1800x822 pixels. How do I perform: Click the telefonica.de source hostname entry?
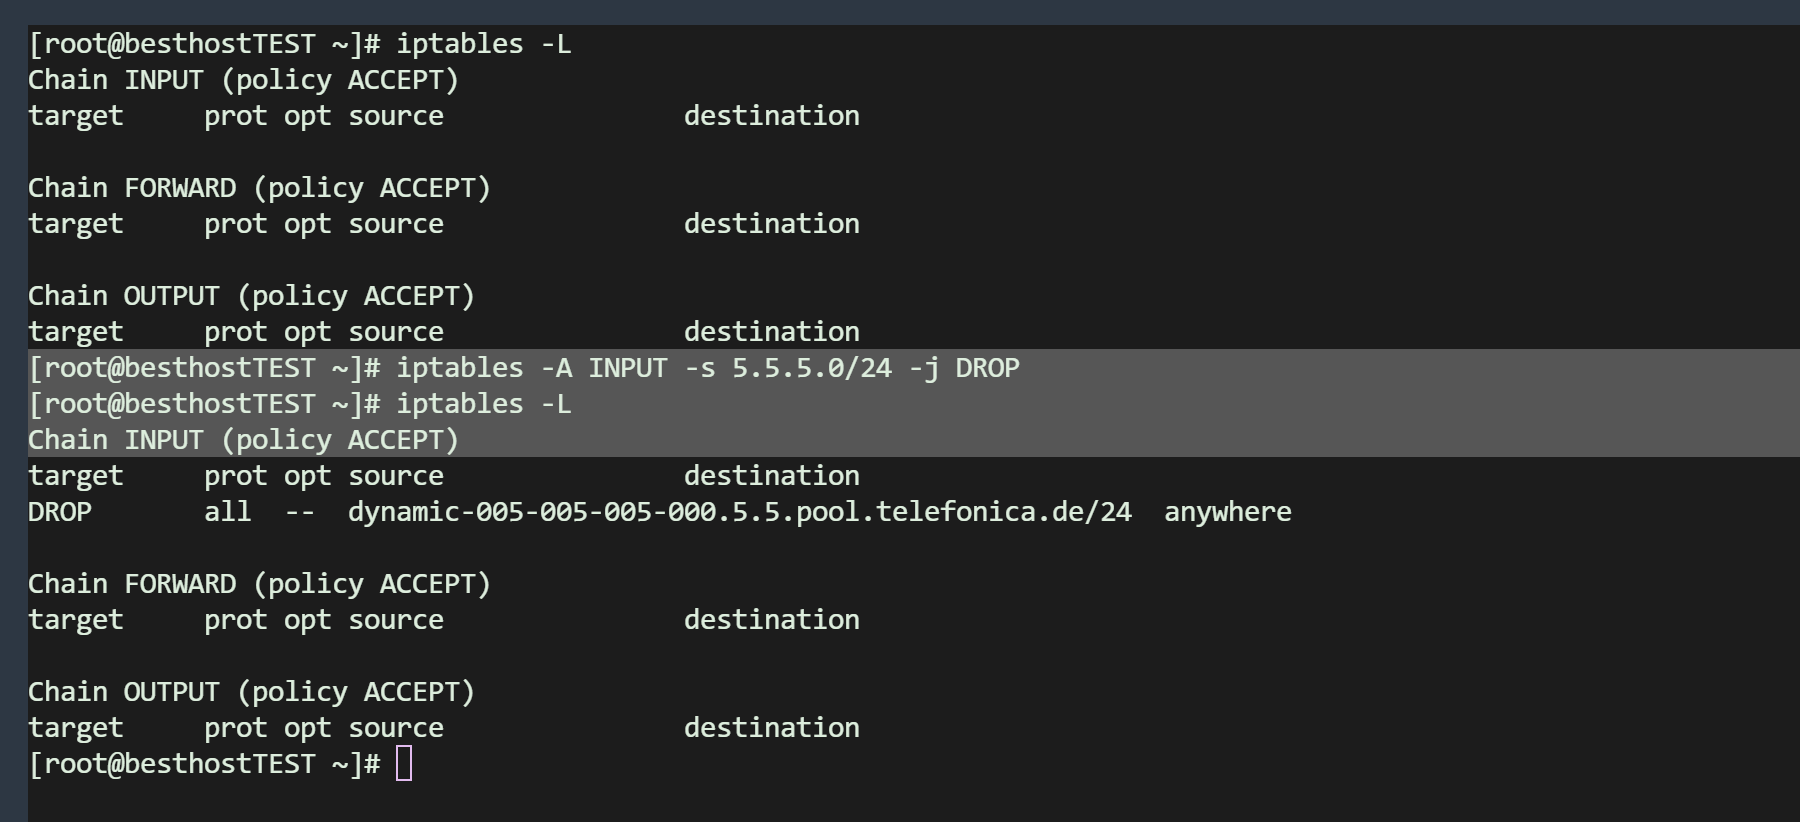739,512
